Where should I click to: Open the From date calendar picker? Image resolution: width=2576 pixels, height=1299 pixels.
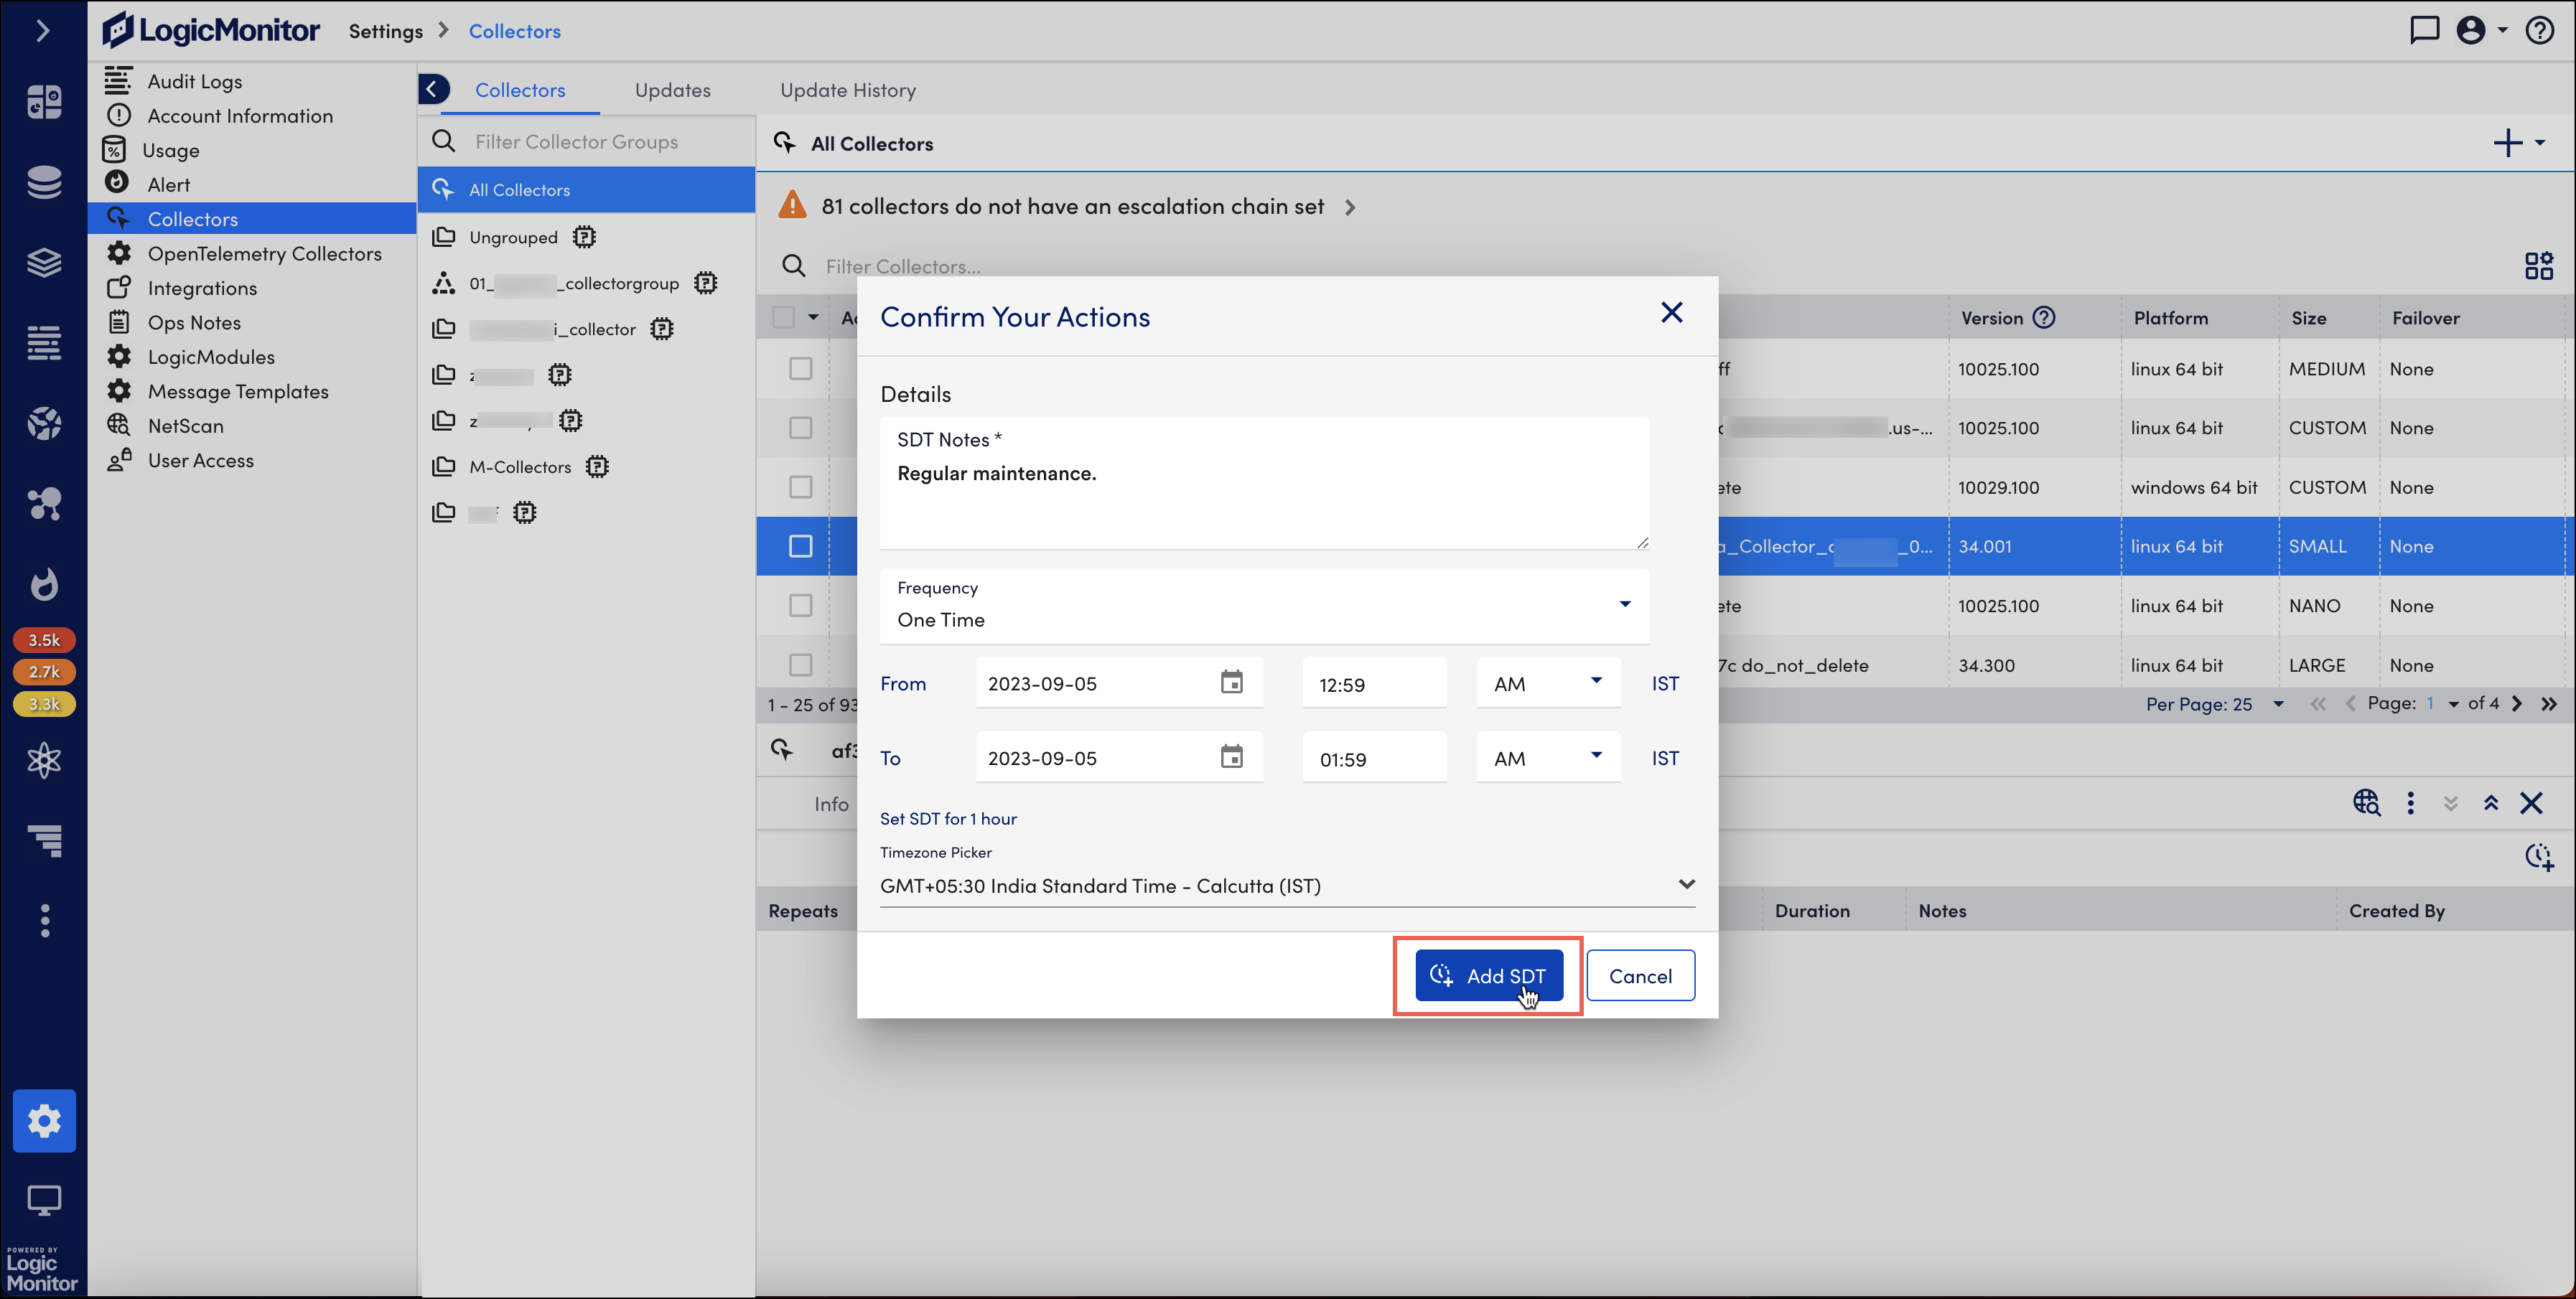[1231, 682]
